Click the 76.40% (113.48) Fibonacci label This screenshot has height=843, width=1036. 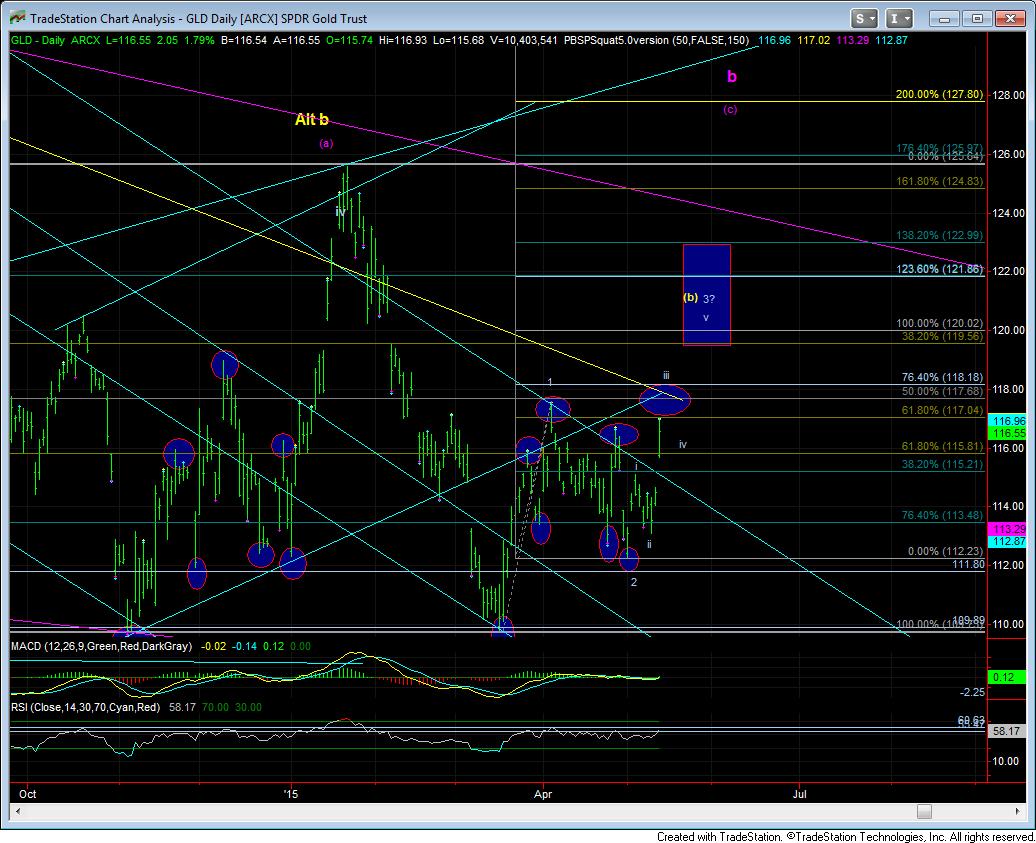point(942,515)
